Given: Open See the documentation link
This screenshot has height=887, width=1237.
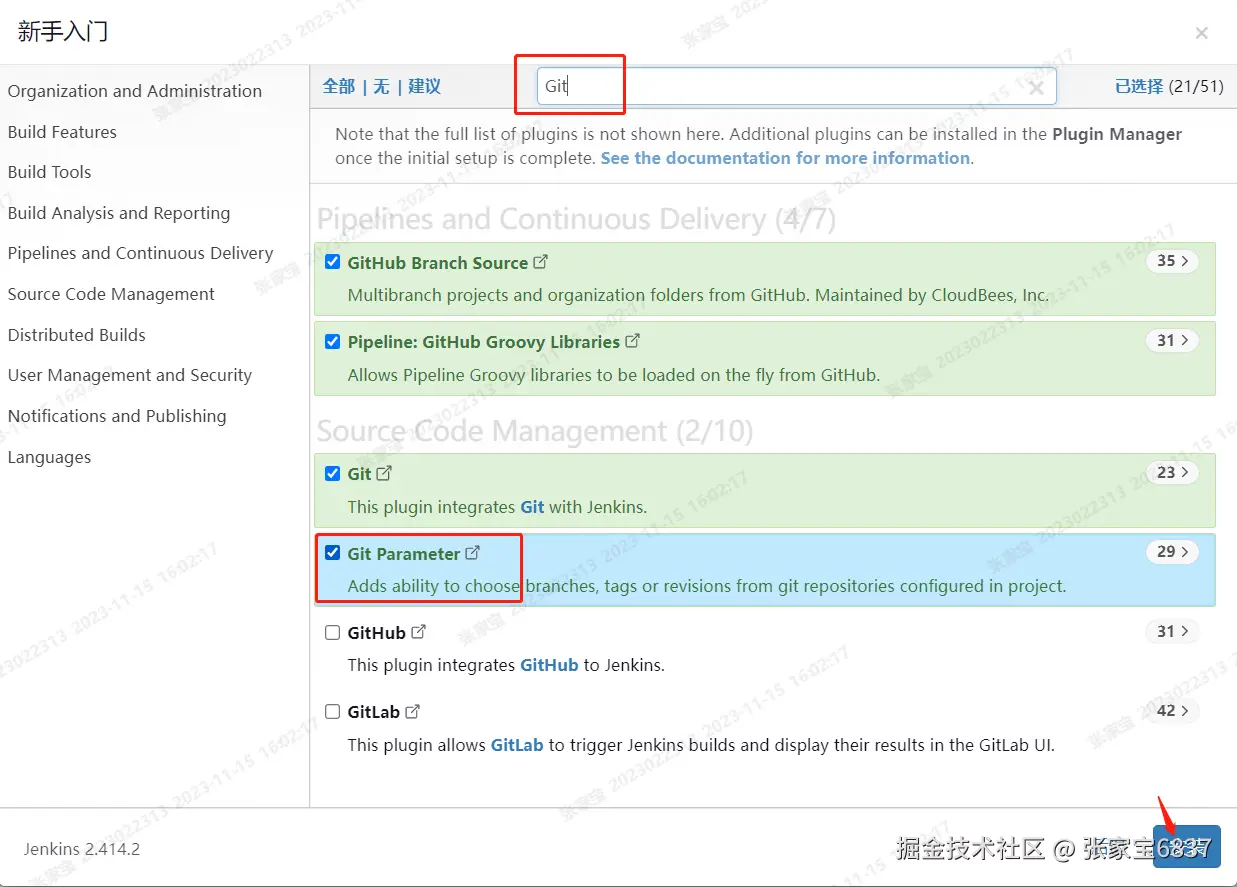Looking at the screenshot, I should point(785,158).
